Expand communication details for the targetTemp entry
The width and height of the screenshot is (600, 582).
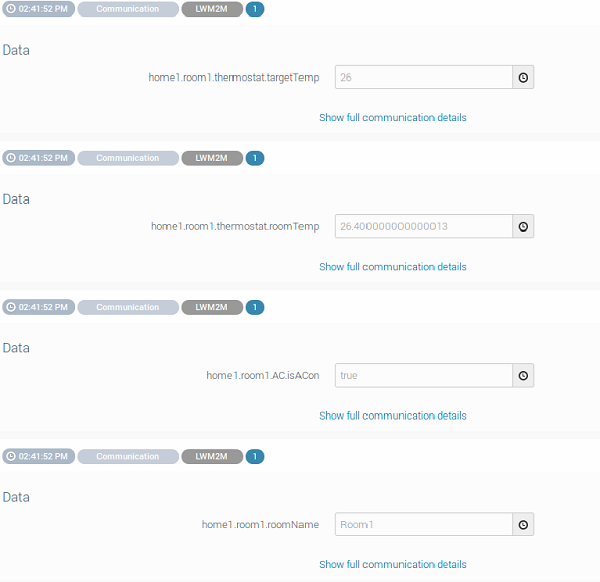392,117
